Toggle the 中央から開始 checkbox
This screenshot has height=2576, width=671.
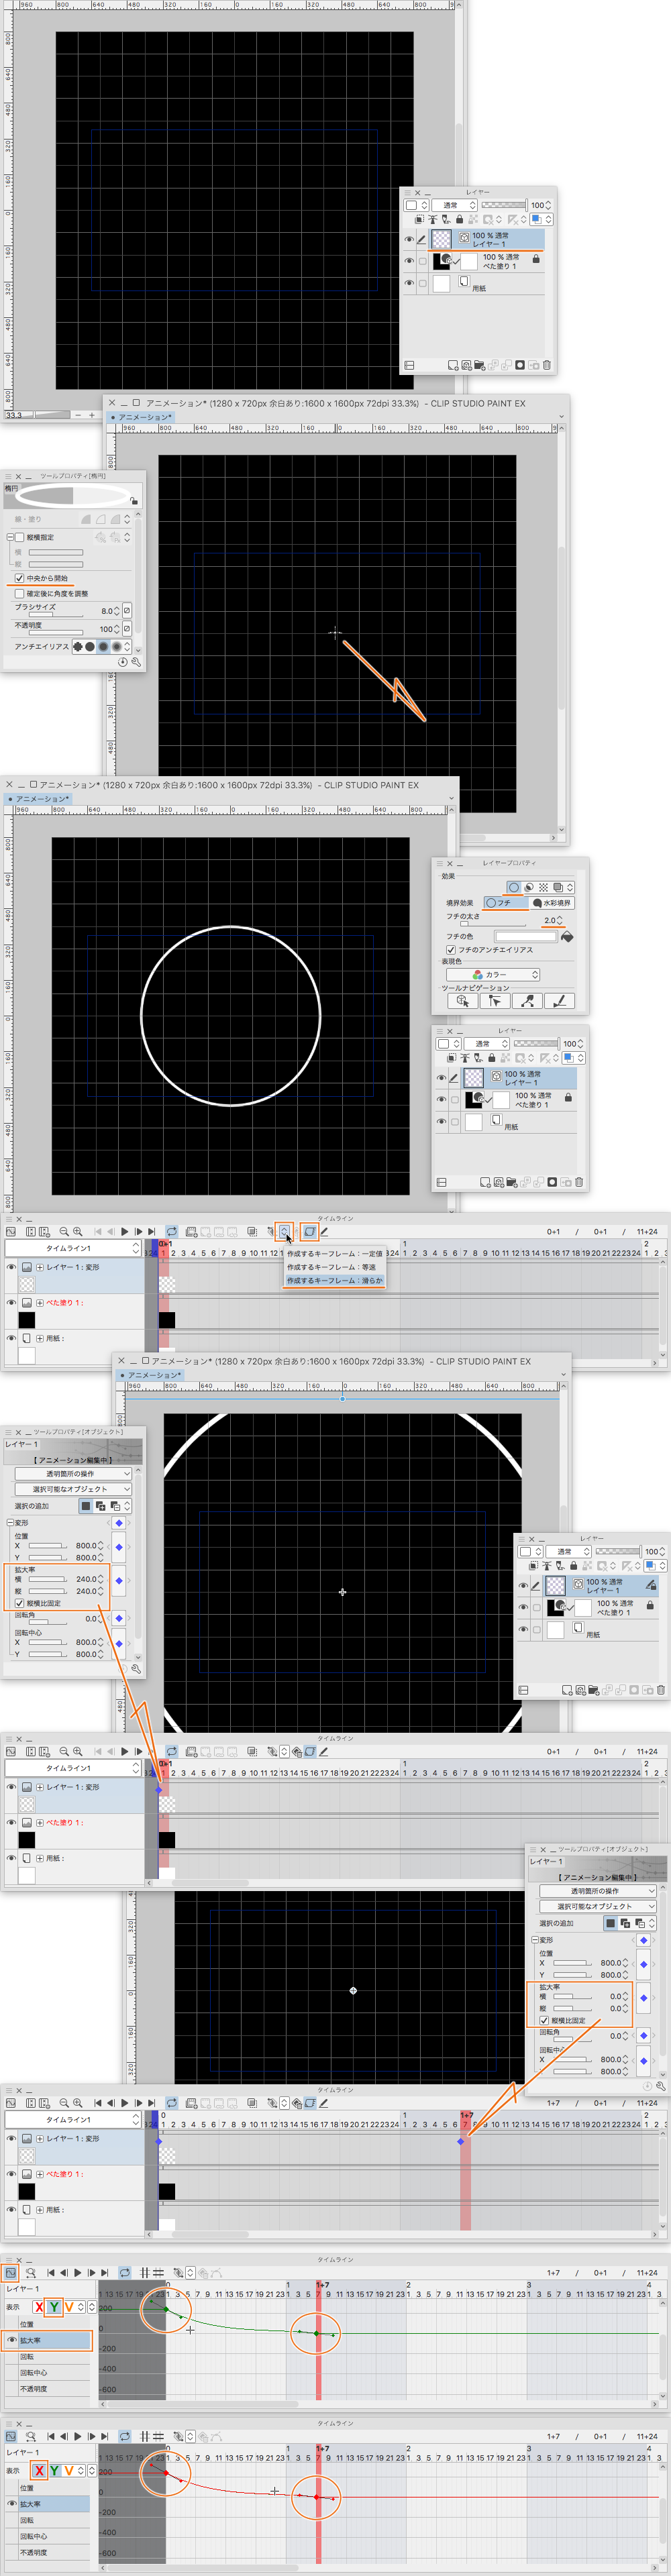pyautogui.click(x=19, y=578)
